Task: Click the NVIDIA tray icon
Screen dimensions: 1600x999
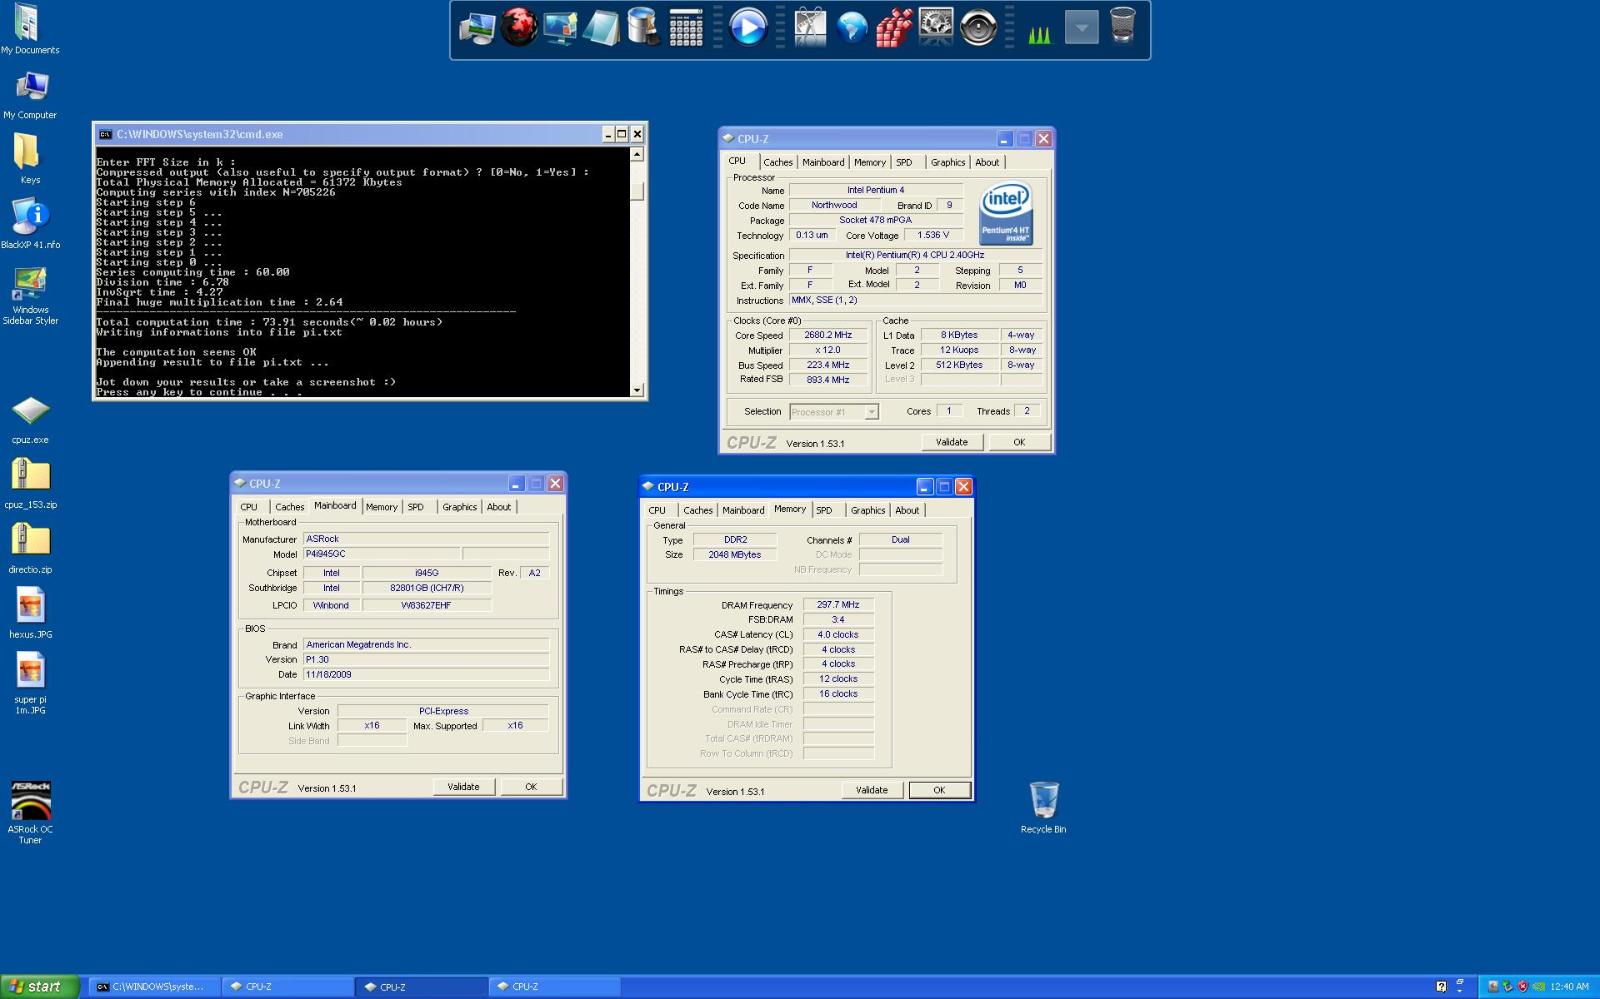Action: (1538, 986)
